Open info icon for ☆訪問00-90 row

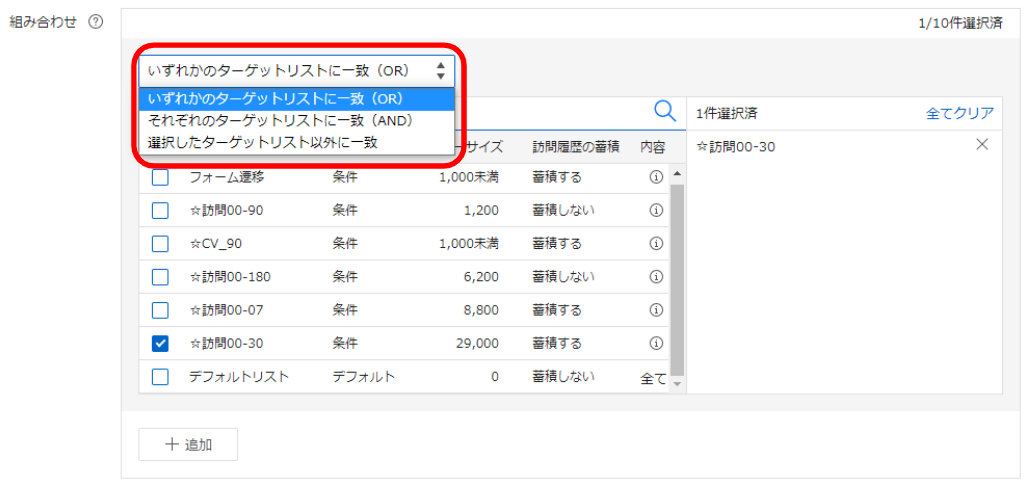656,210
